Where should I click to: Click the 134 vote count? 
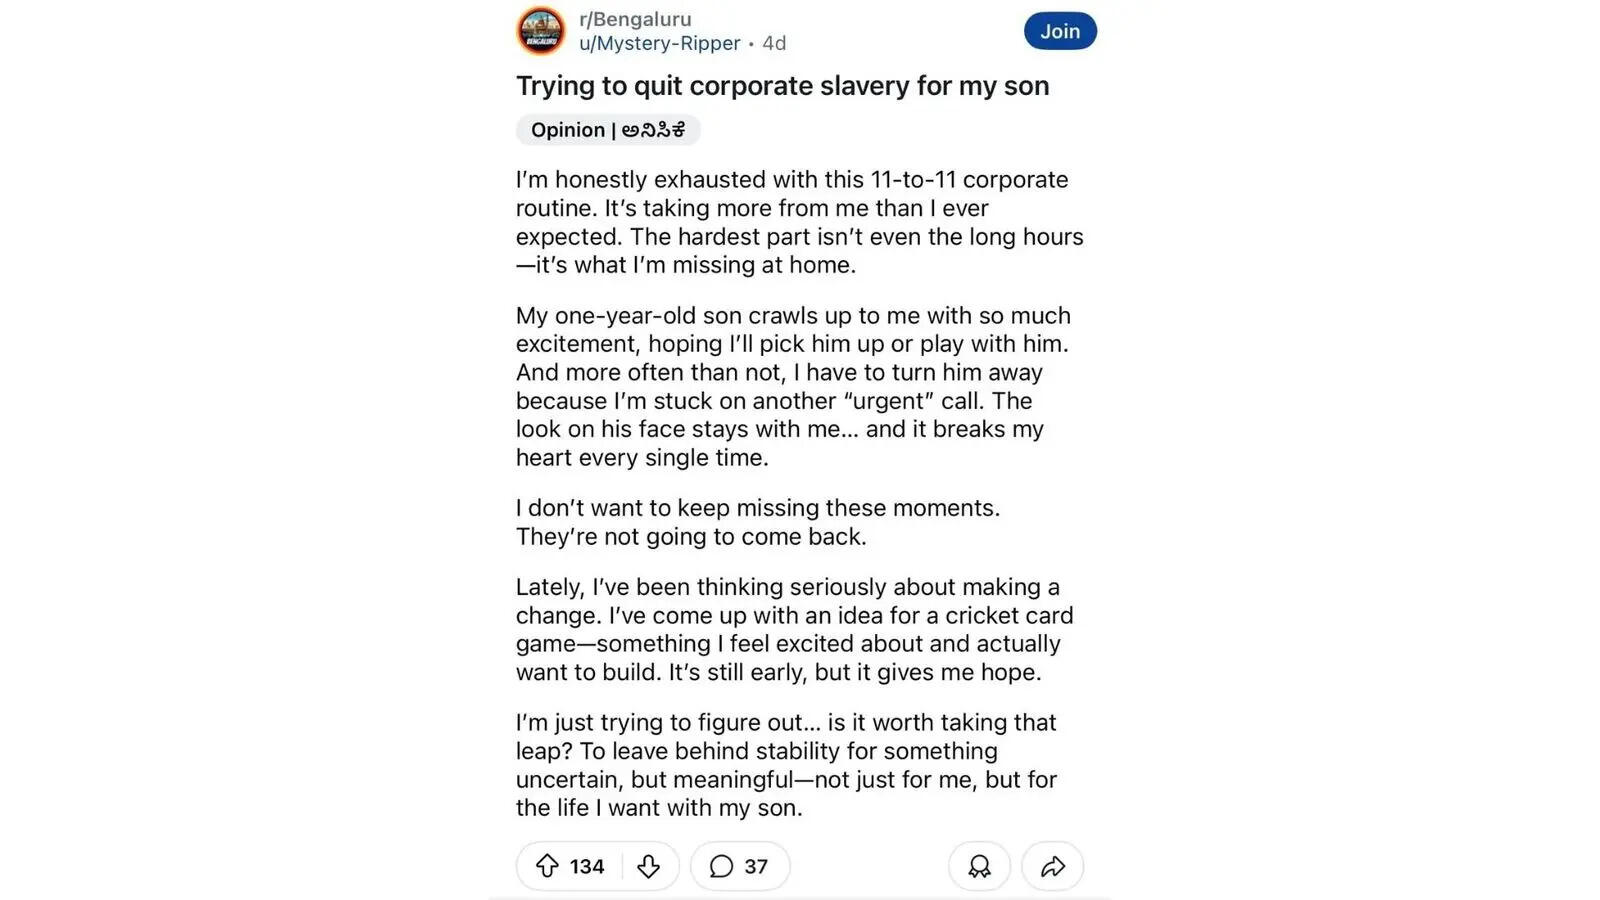point(584,867)
